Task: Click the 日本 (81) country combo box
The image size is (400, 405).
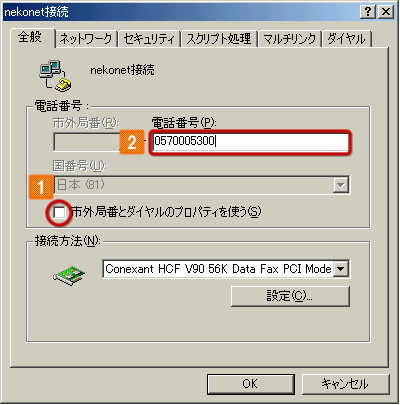Action: point(202,185)
